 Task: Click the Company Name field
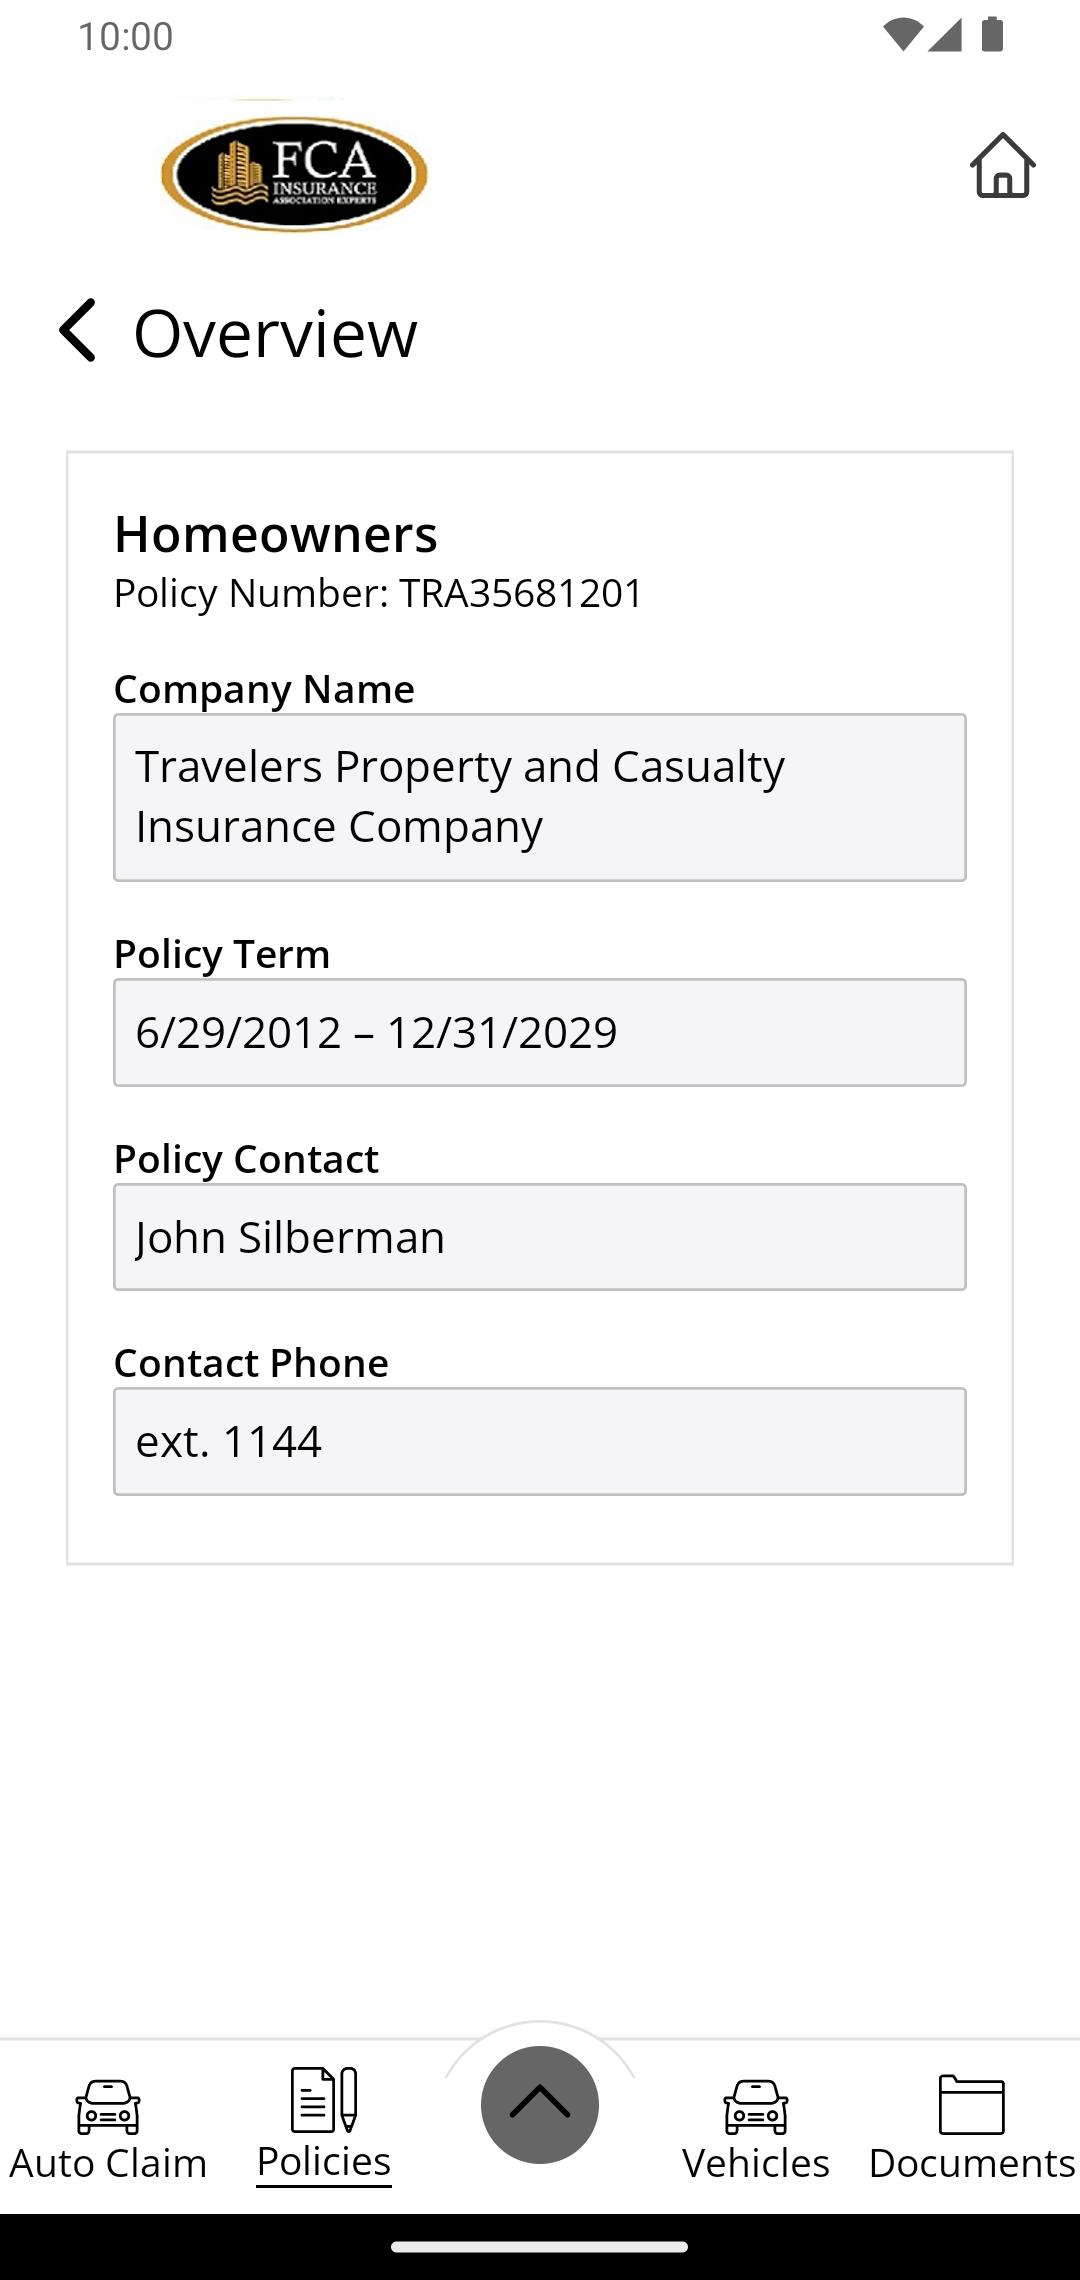(x=540, y=797)
